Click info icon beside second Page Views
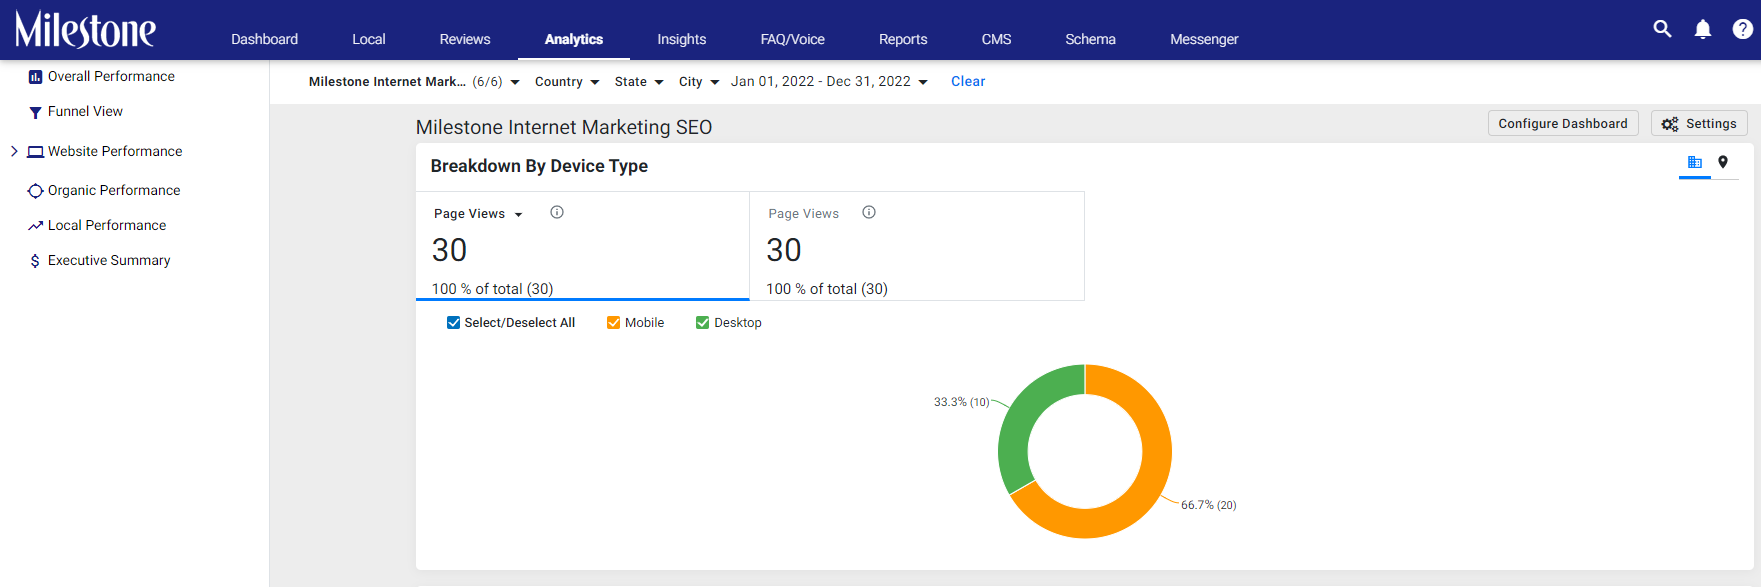Viewport: 1761px width, 587px height. tap(869, 212)
